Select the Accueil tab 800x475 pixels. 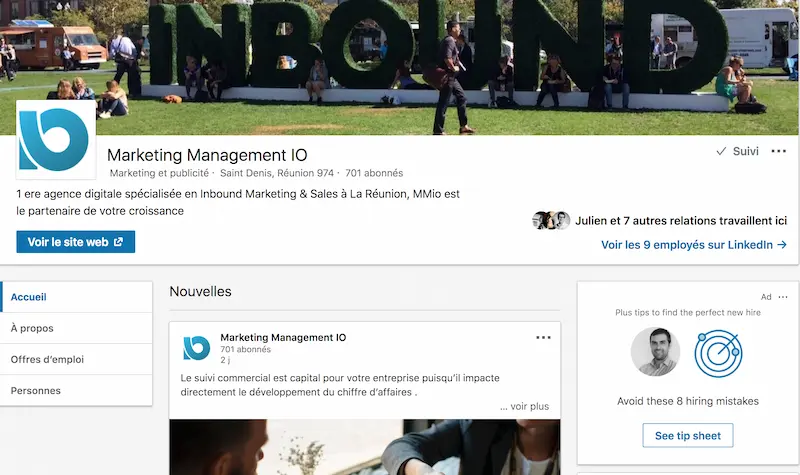77,297
